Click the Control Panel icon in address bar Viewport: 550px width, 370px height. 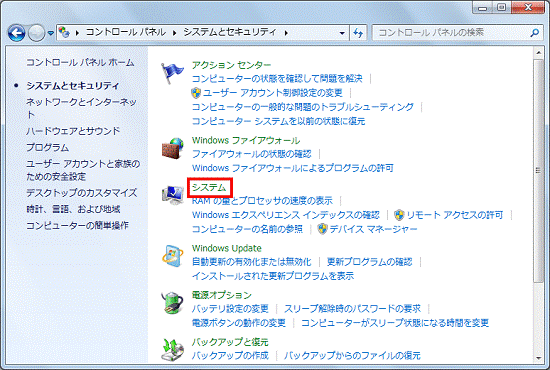click(64, 33)
